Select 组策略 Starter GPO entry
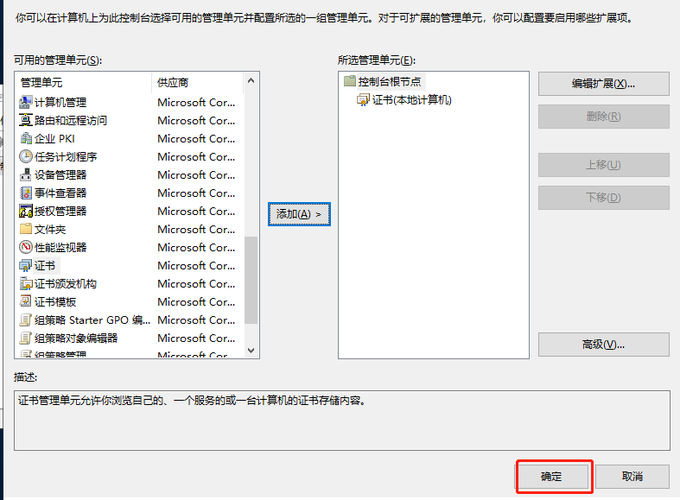The image size is (680, 500). [x=92, y=320]
